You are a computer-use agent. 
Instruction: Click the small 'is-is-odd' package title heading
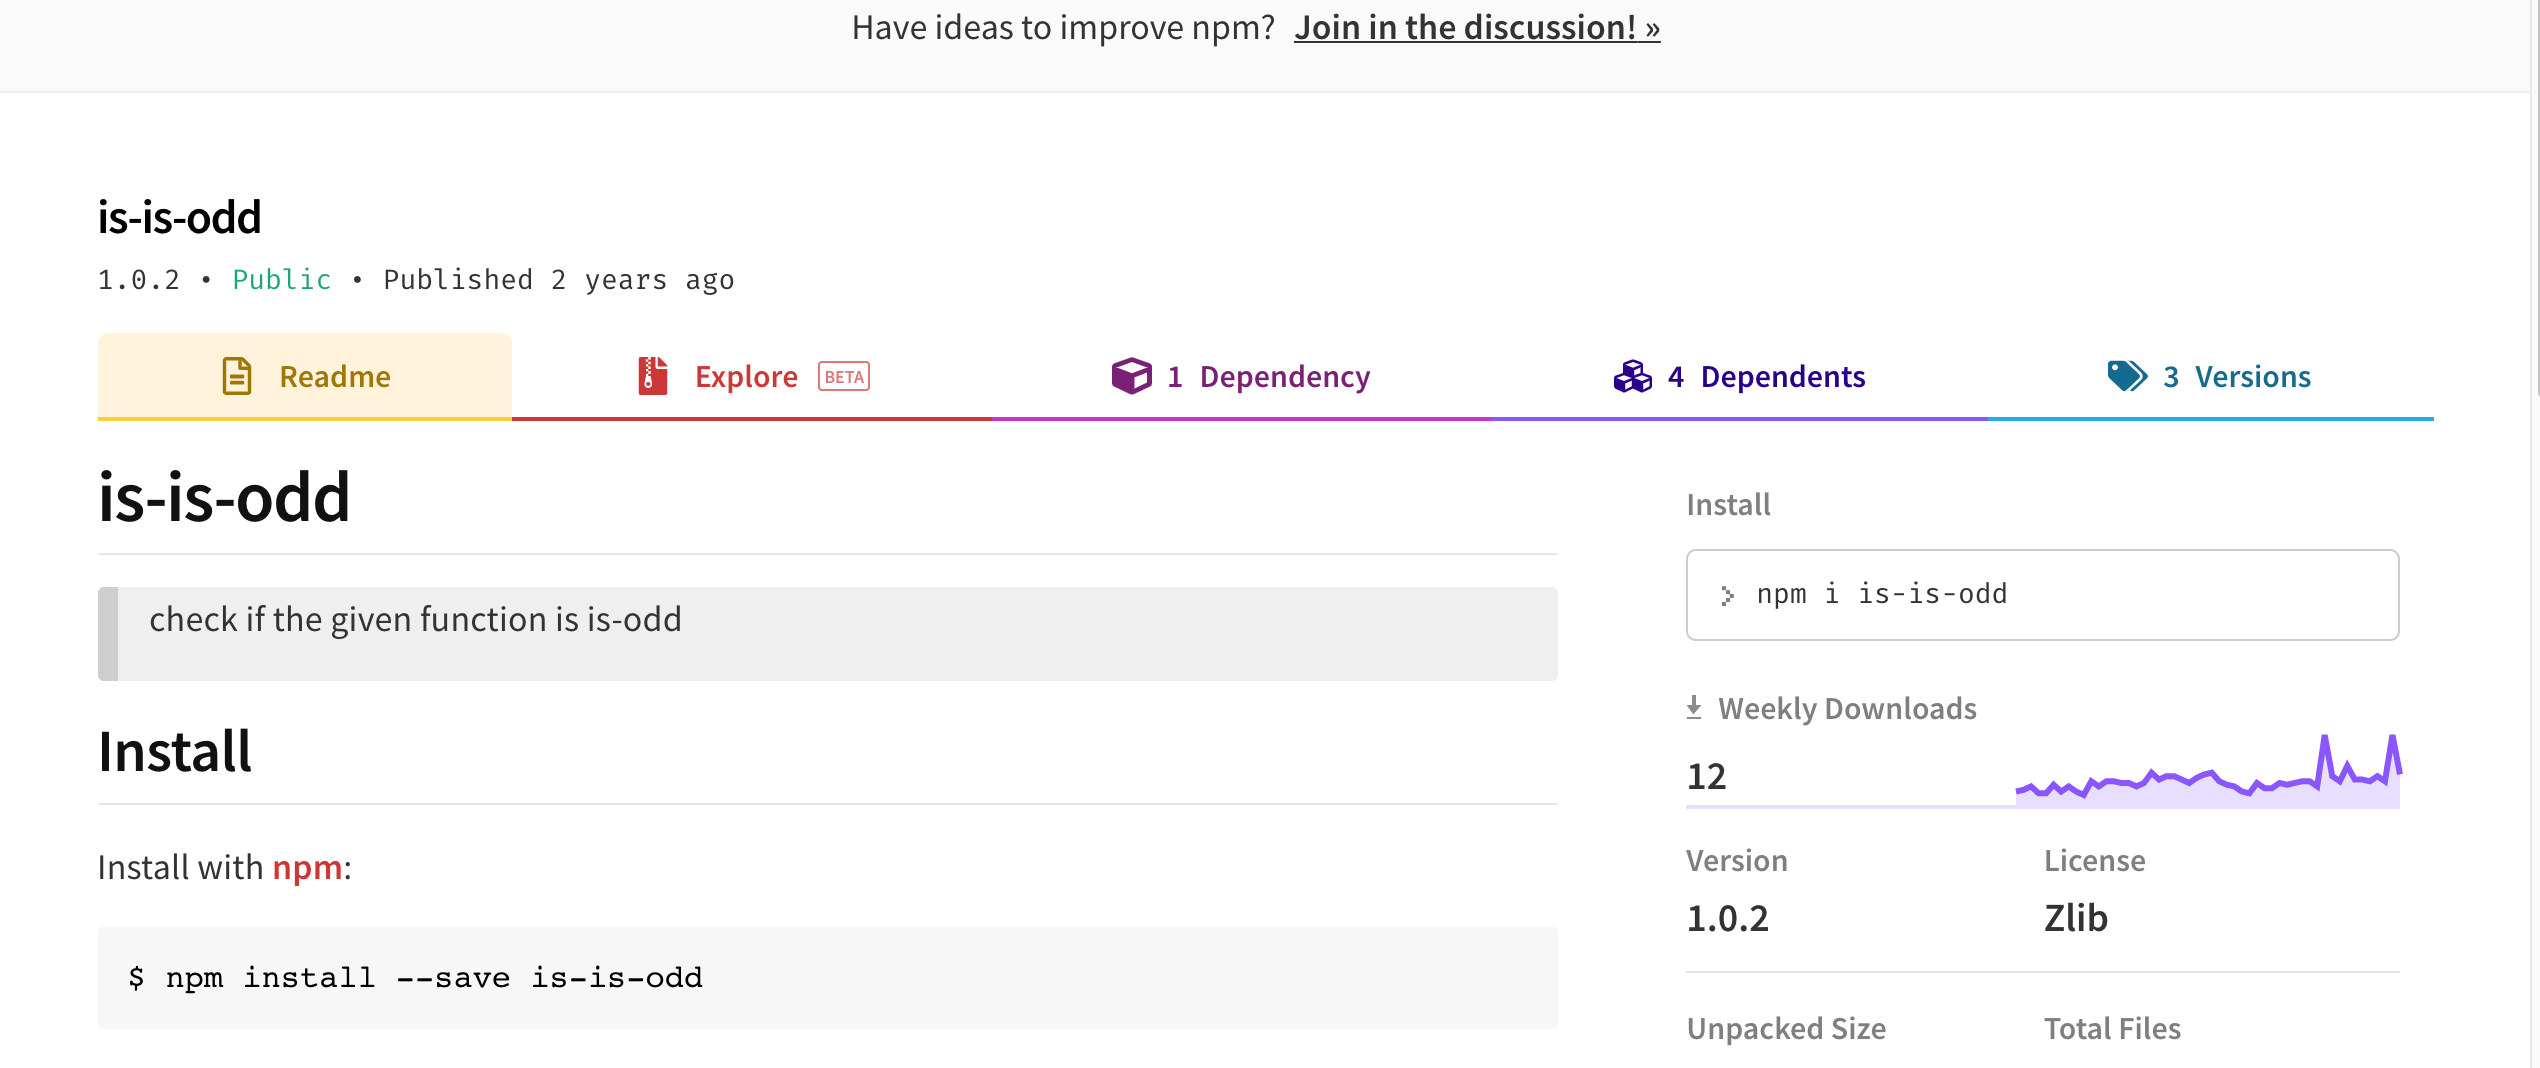(180, 217)
